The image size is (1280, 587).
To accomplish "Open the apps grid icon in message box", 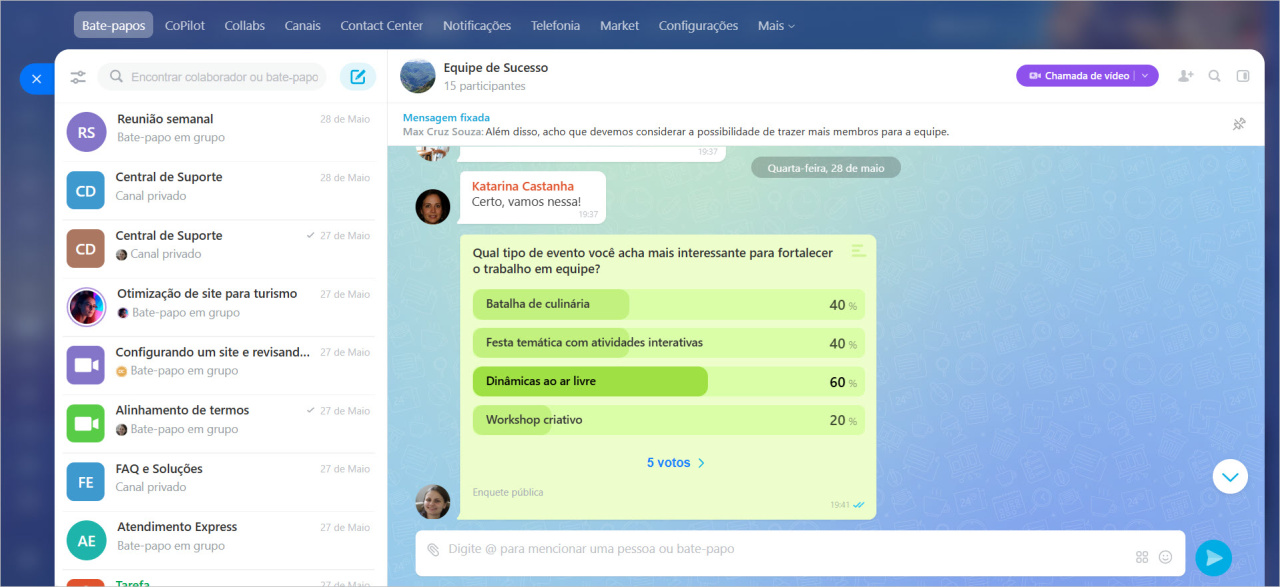I will (x=1142, y=557).
